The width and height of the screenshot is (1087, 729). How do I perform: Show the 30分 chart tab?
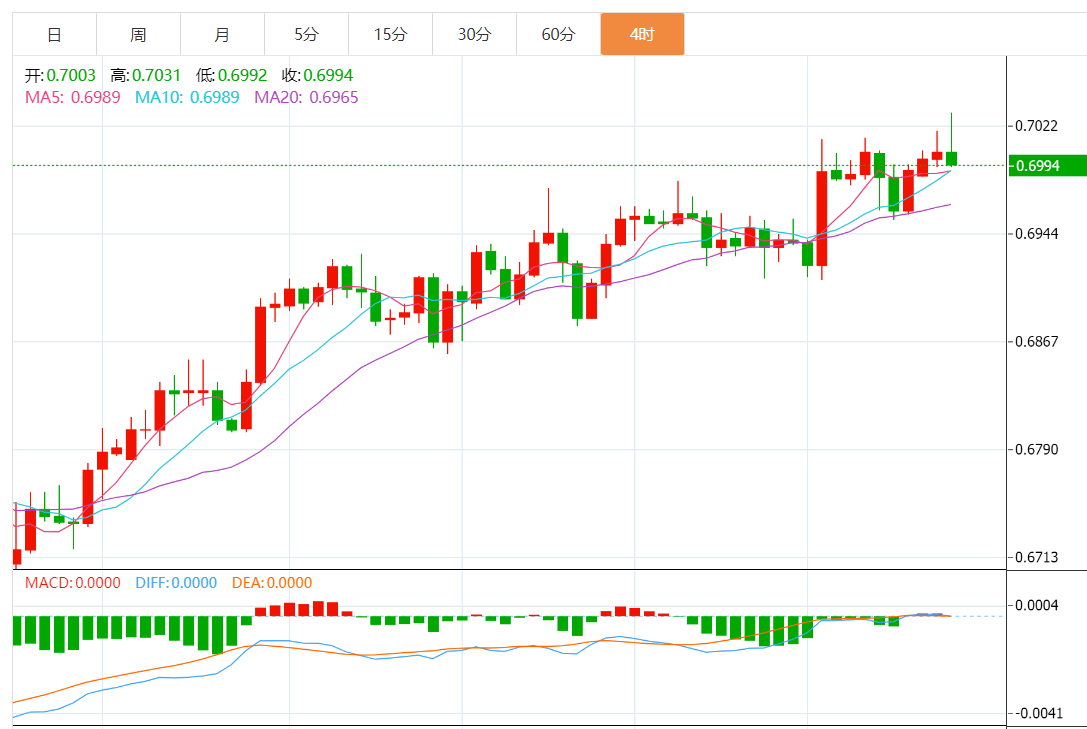coord(474,35)
